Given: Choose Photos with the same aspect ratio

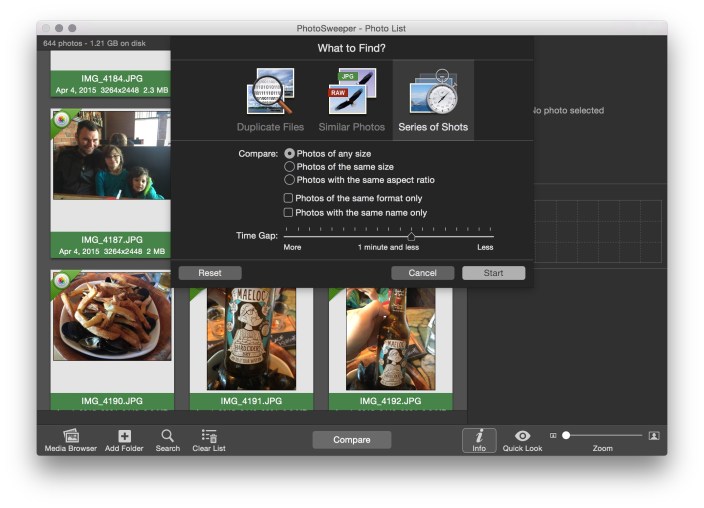Looking at the screenshot, I should pyautogui.click(x=290, y=180).
